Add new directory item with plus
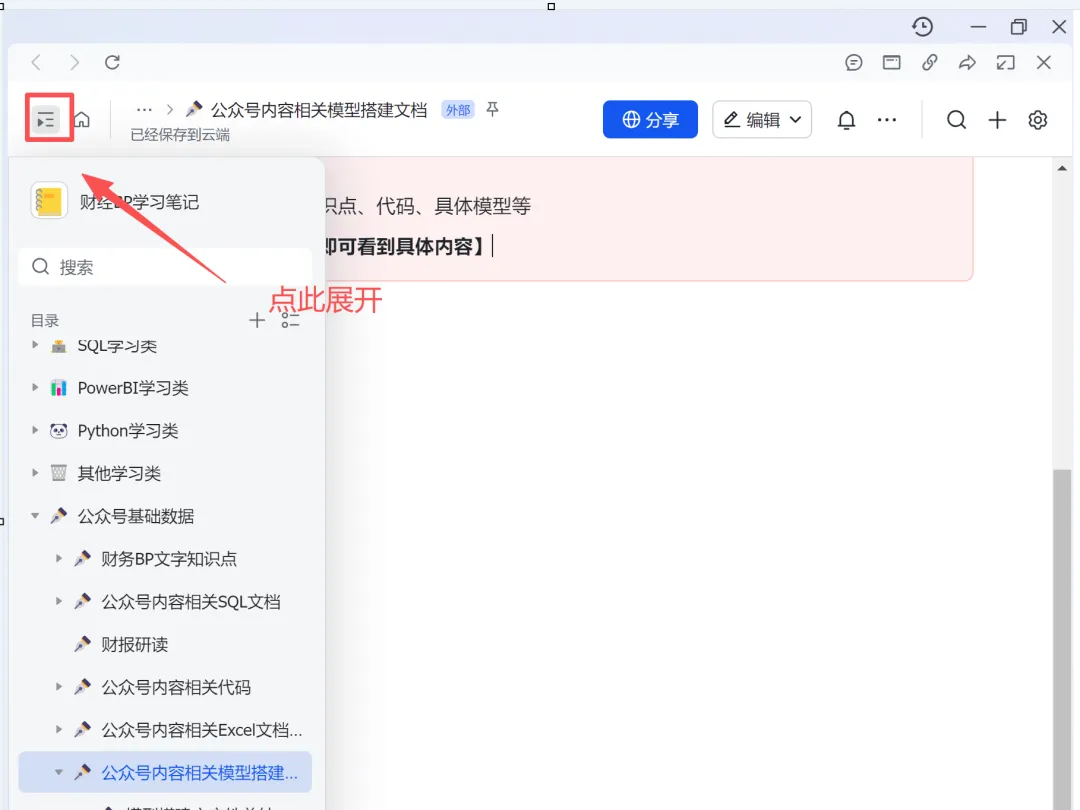1080x810 pixels. coord(257,320)
